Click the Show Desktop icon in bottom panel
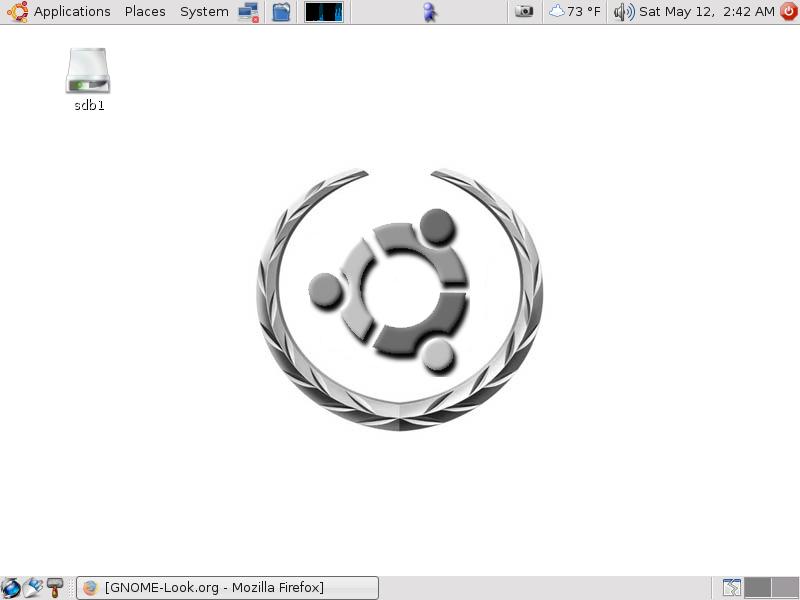The image size is (800, 600). (732, 588)
